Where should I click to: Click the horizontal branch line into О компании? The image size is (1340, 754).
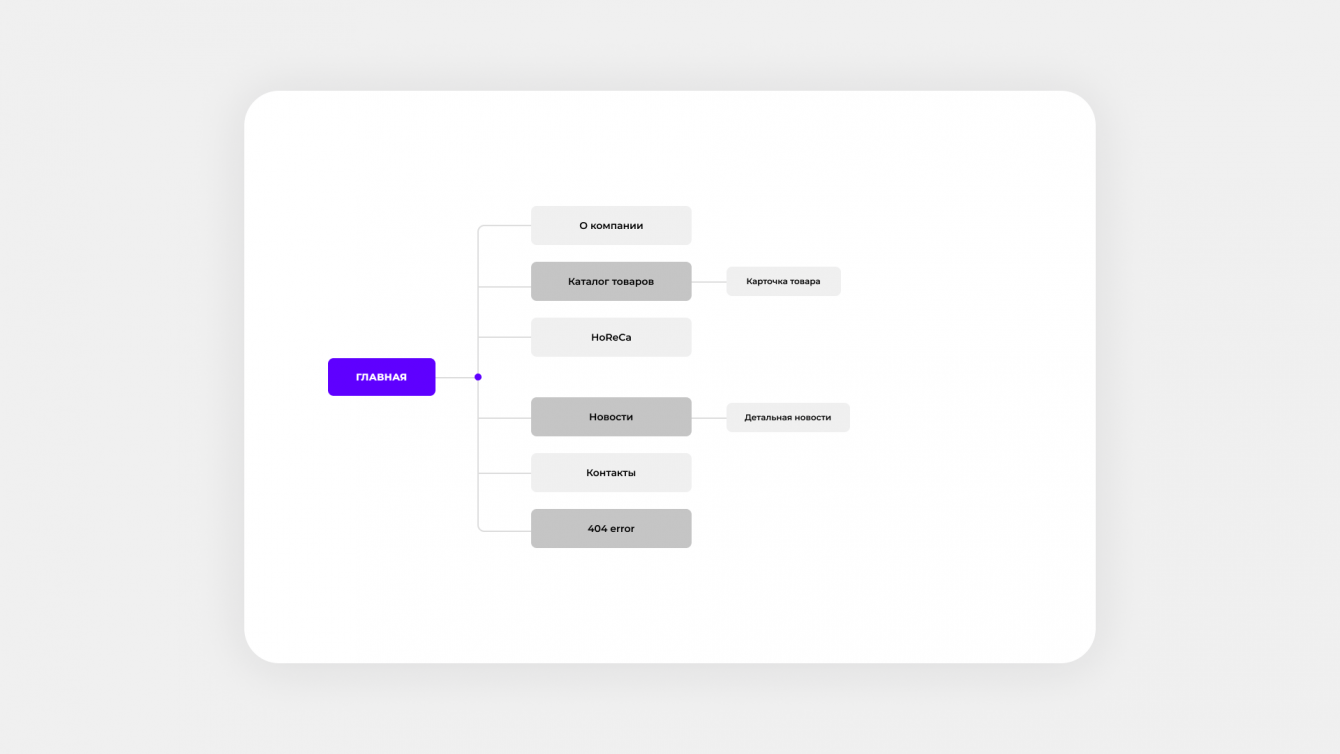click(x=507, y=226)
